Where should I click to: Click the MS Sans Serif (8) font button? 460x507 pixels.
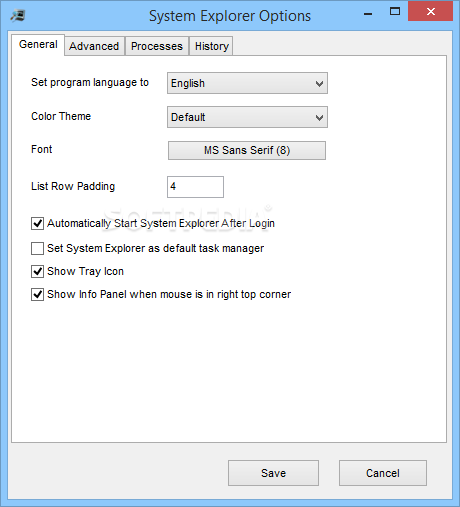[247, 150]
